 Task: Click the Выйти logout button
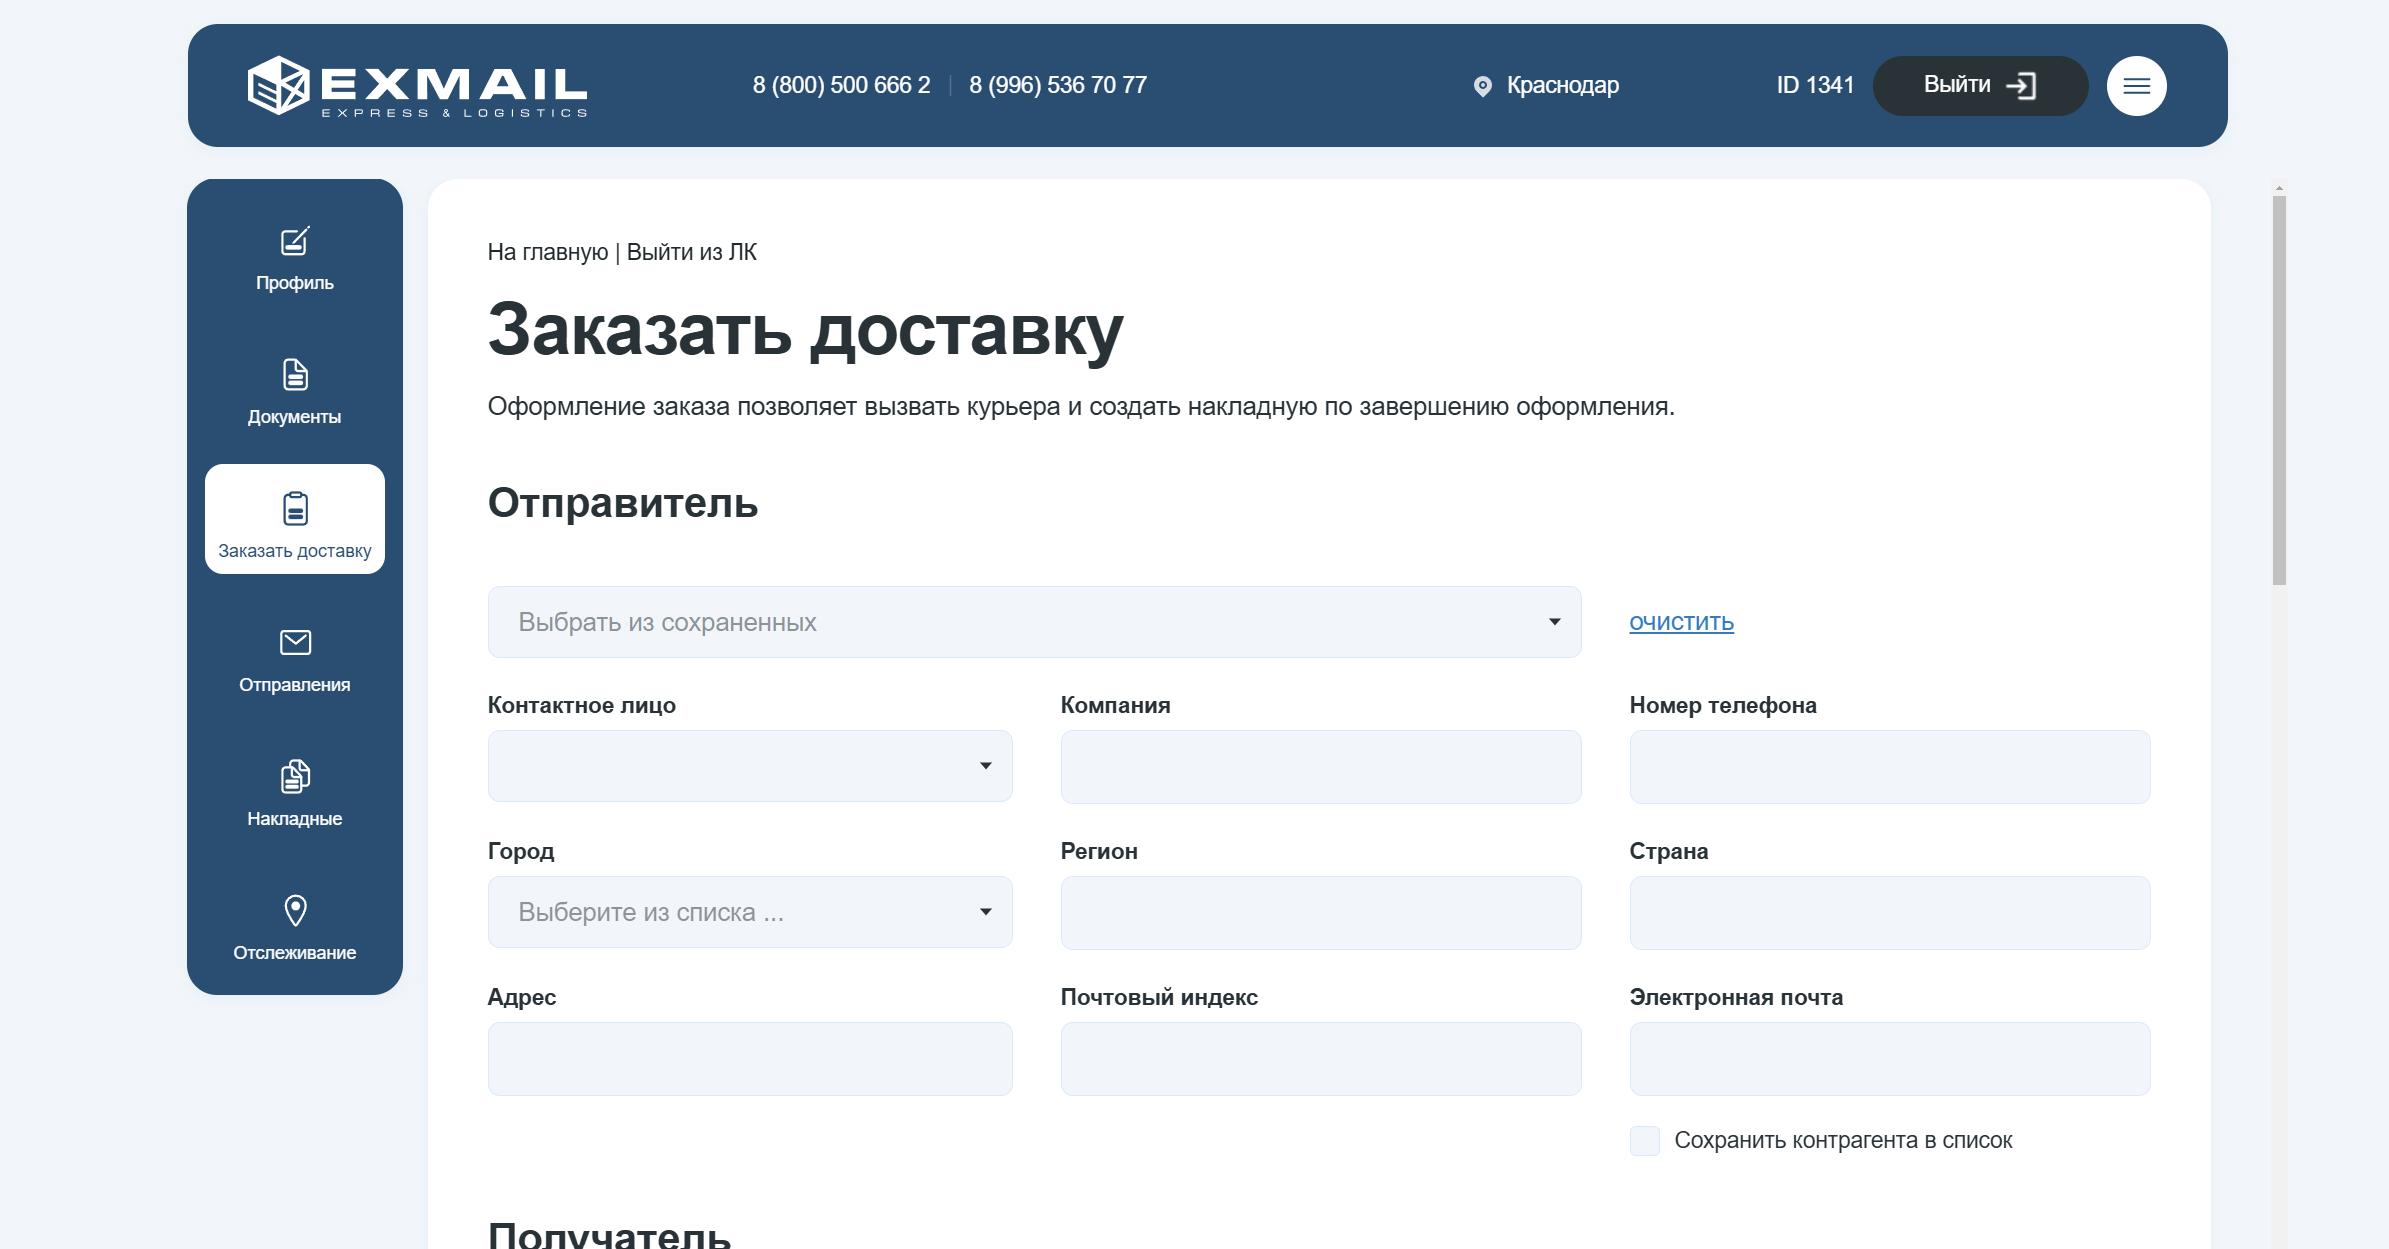[1980, 86]
